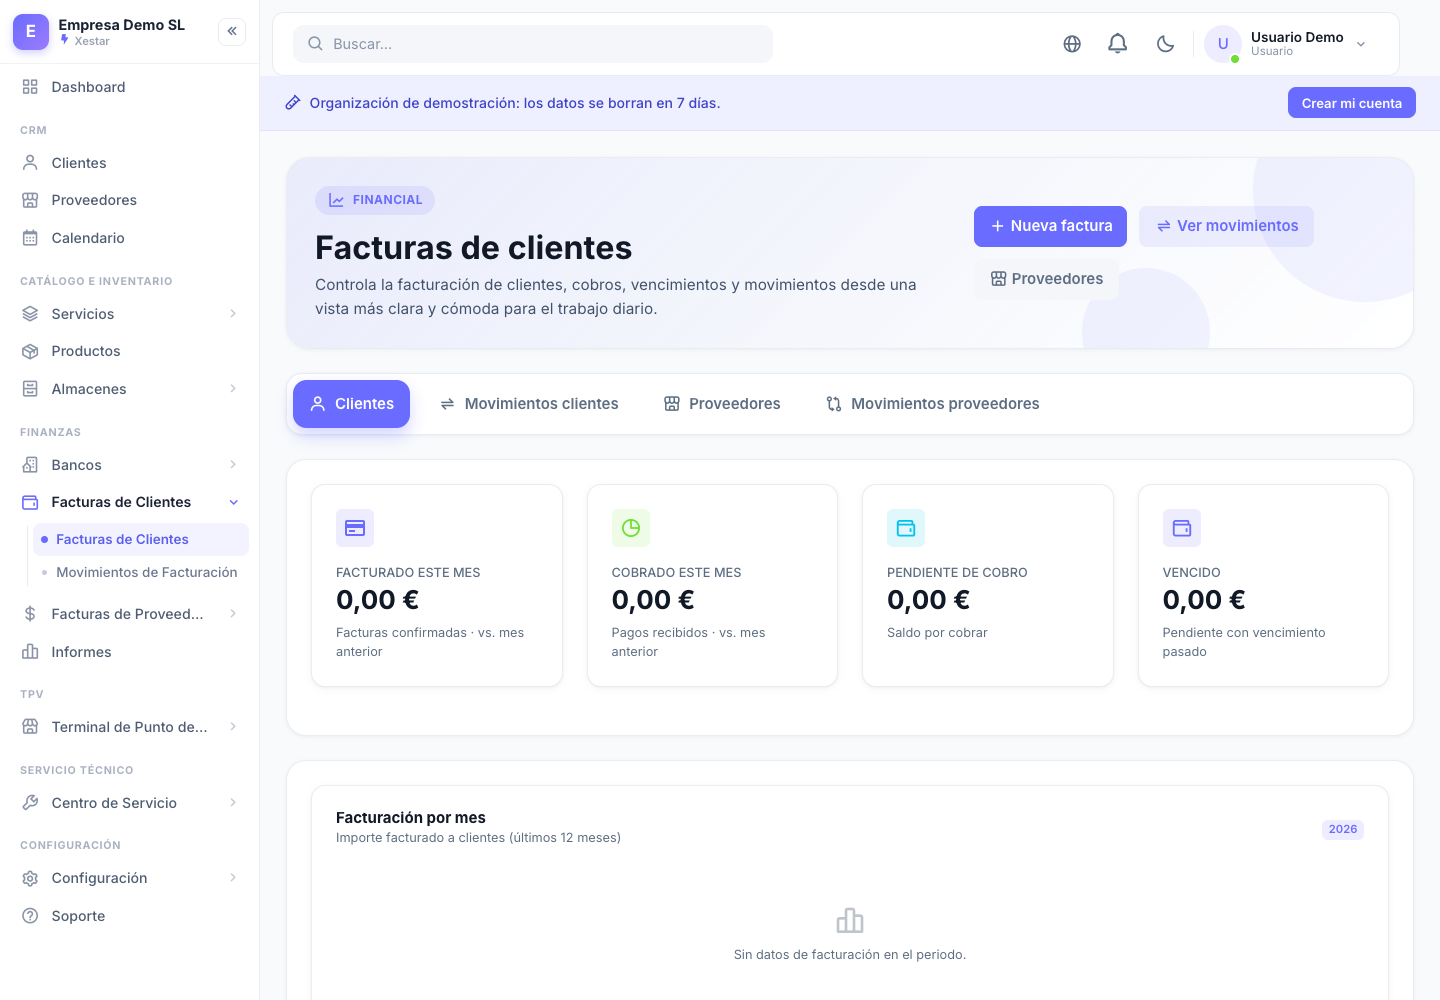Click the Servicios layers icon
The image size is (1440, 1000).
(x=30, y=314)
